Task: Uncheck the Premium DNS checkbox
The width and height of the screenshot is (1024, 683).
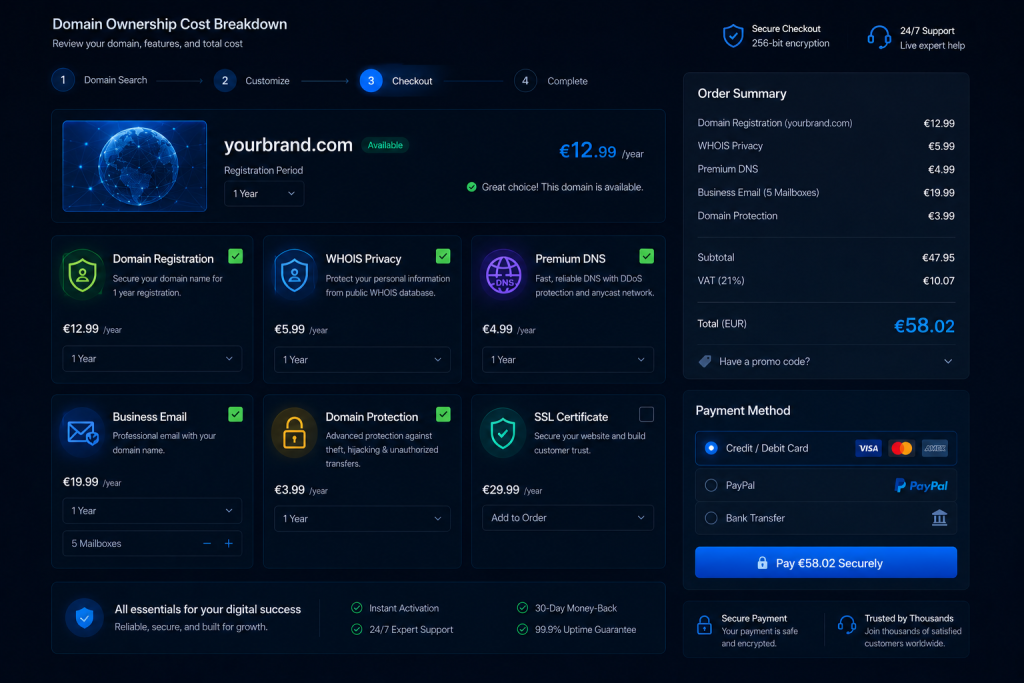Action: pyautogui.click(x=647, y=256)
